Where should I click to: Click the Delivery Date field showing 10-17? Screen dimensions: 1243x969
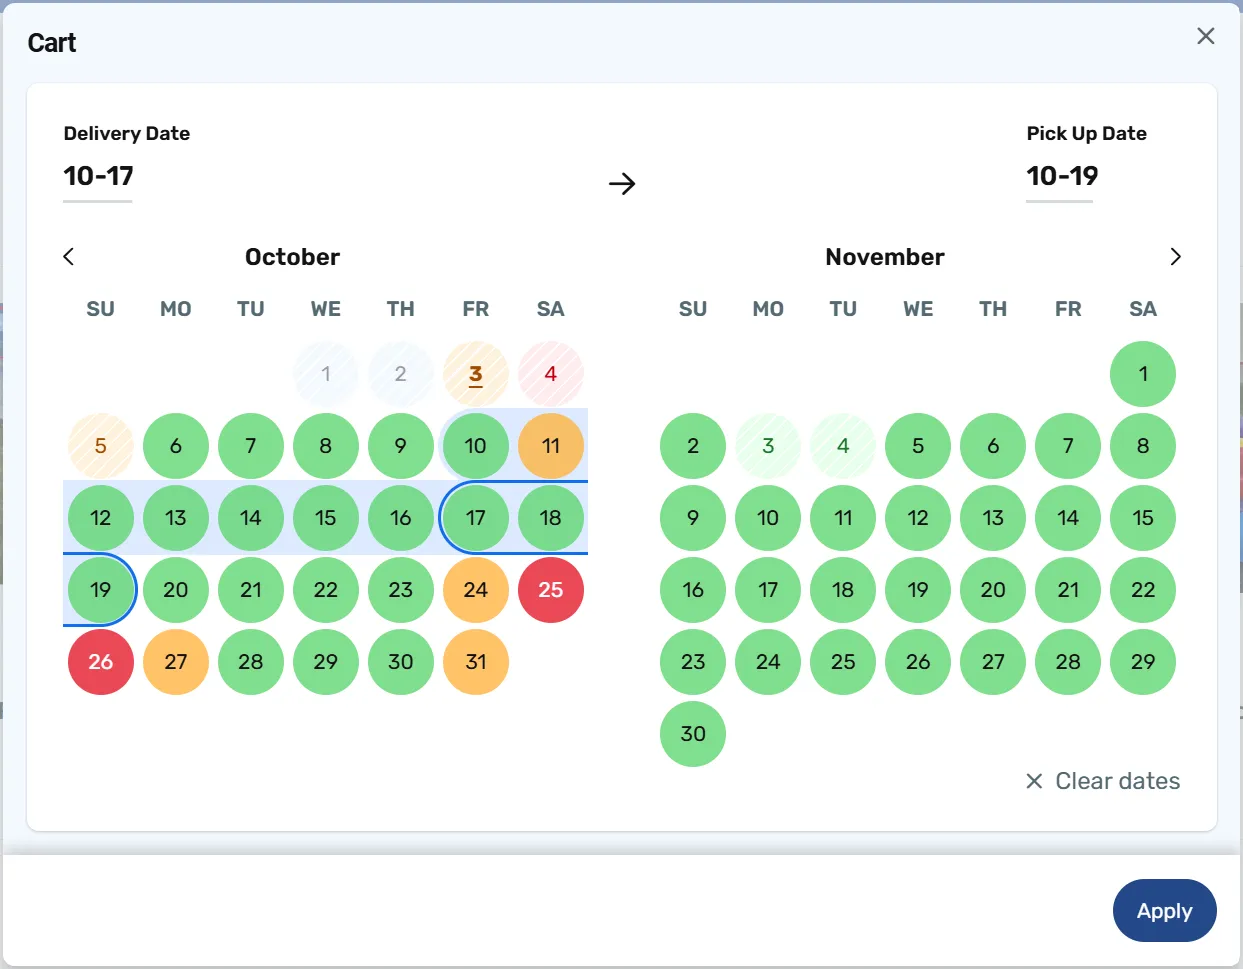point(98,177)
